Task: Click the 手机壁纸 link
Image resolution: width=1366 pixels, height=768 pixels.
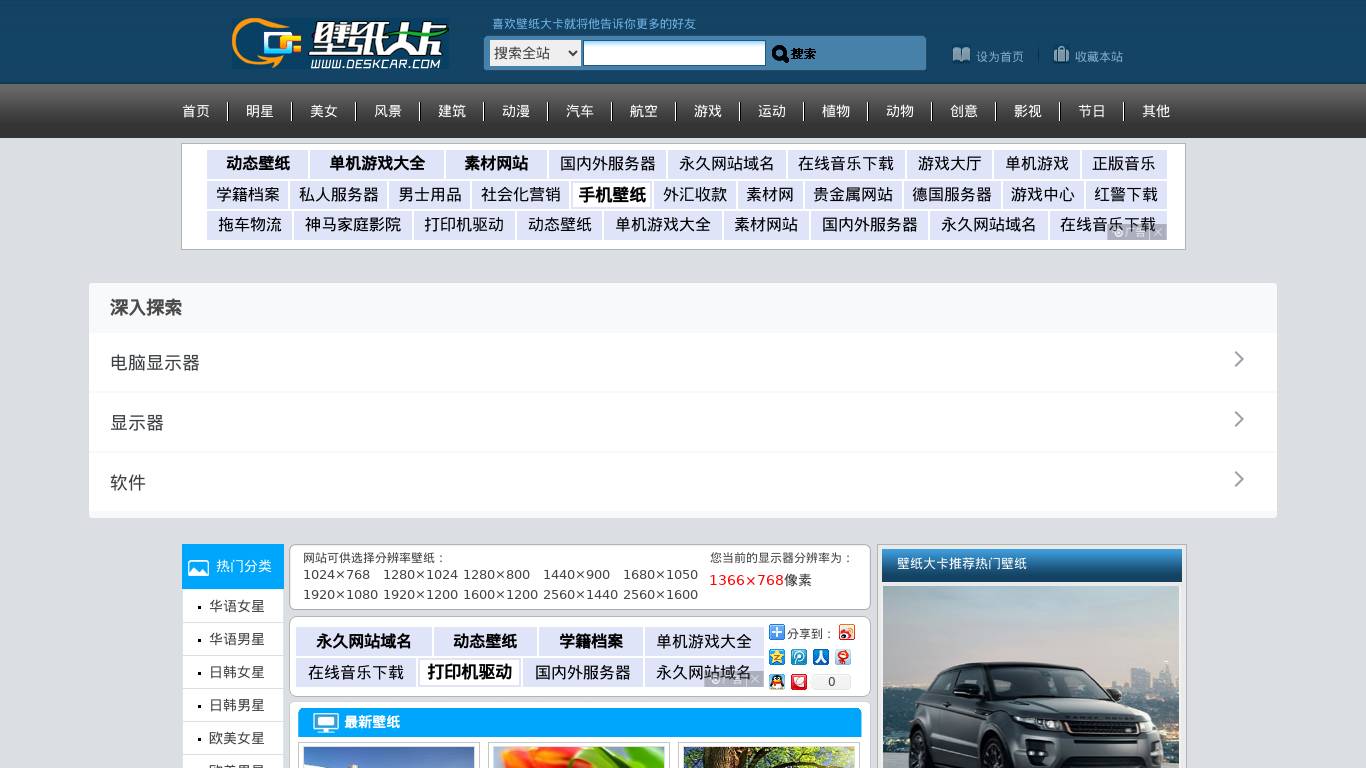Action: pyautogui.click(x=612, y=195)
